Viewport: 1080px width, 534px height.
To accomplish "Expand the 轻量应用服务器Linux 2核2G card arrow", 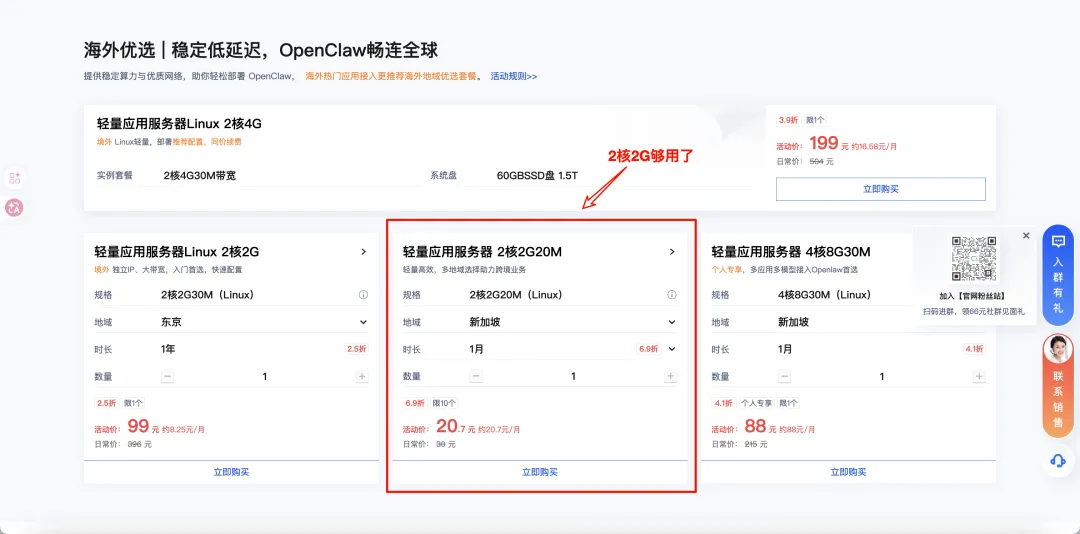I will pyautogui.click(x=364, y=252).
